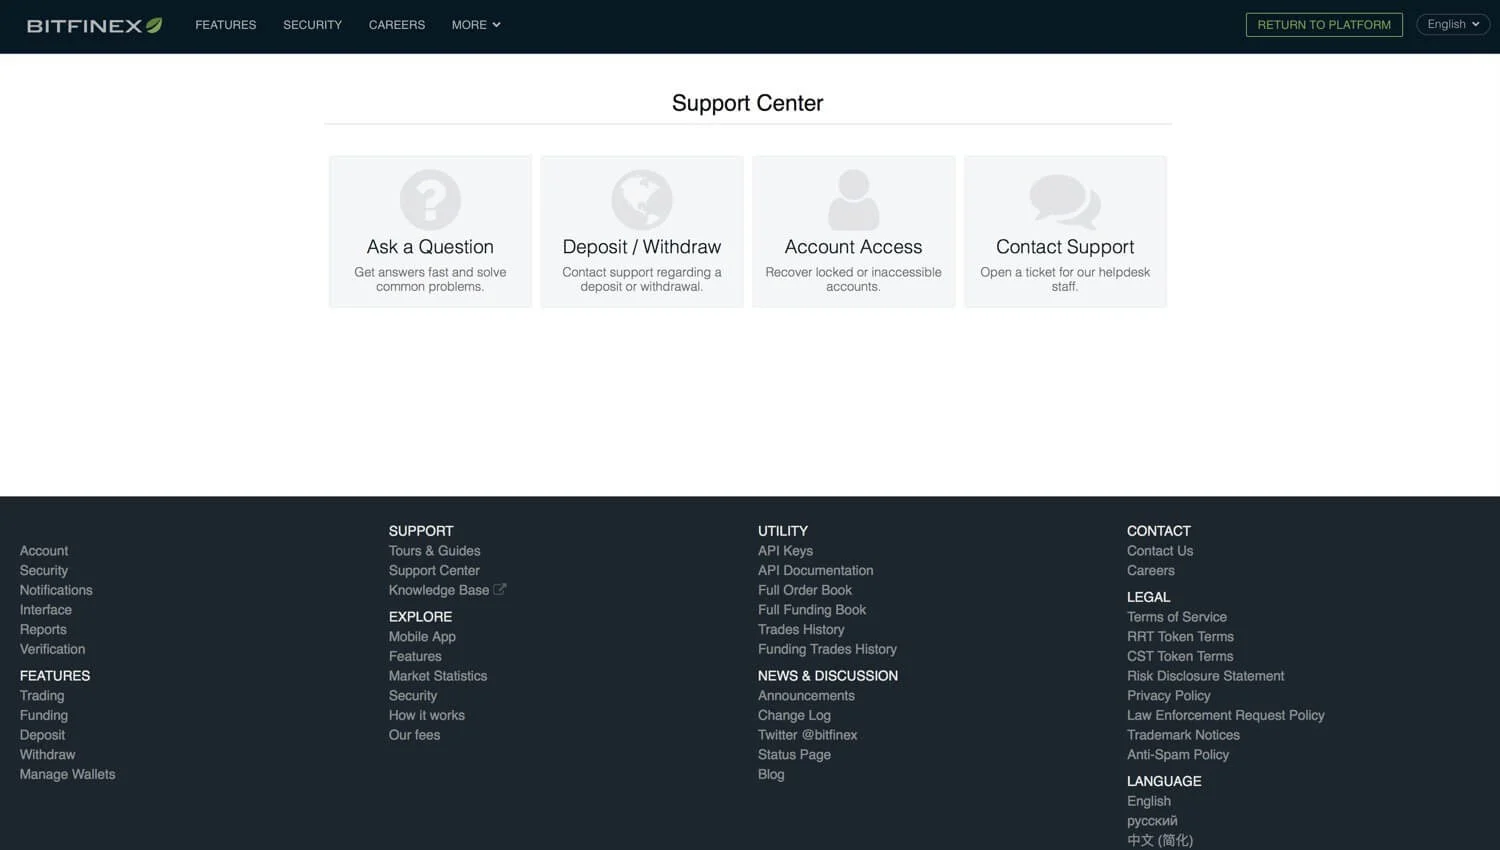
Task: Open SECURITY from the navigation bar
Action: [311, 24]
